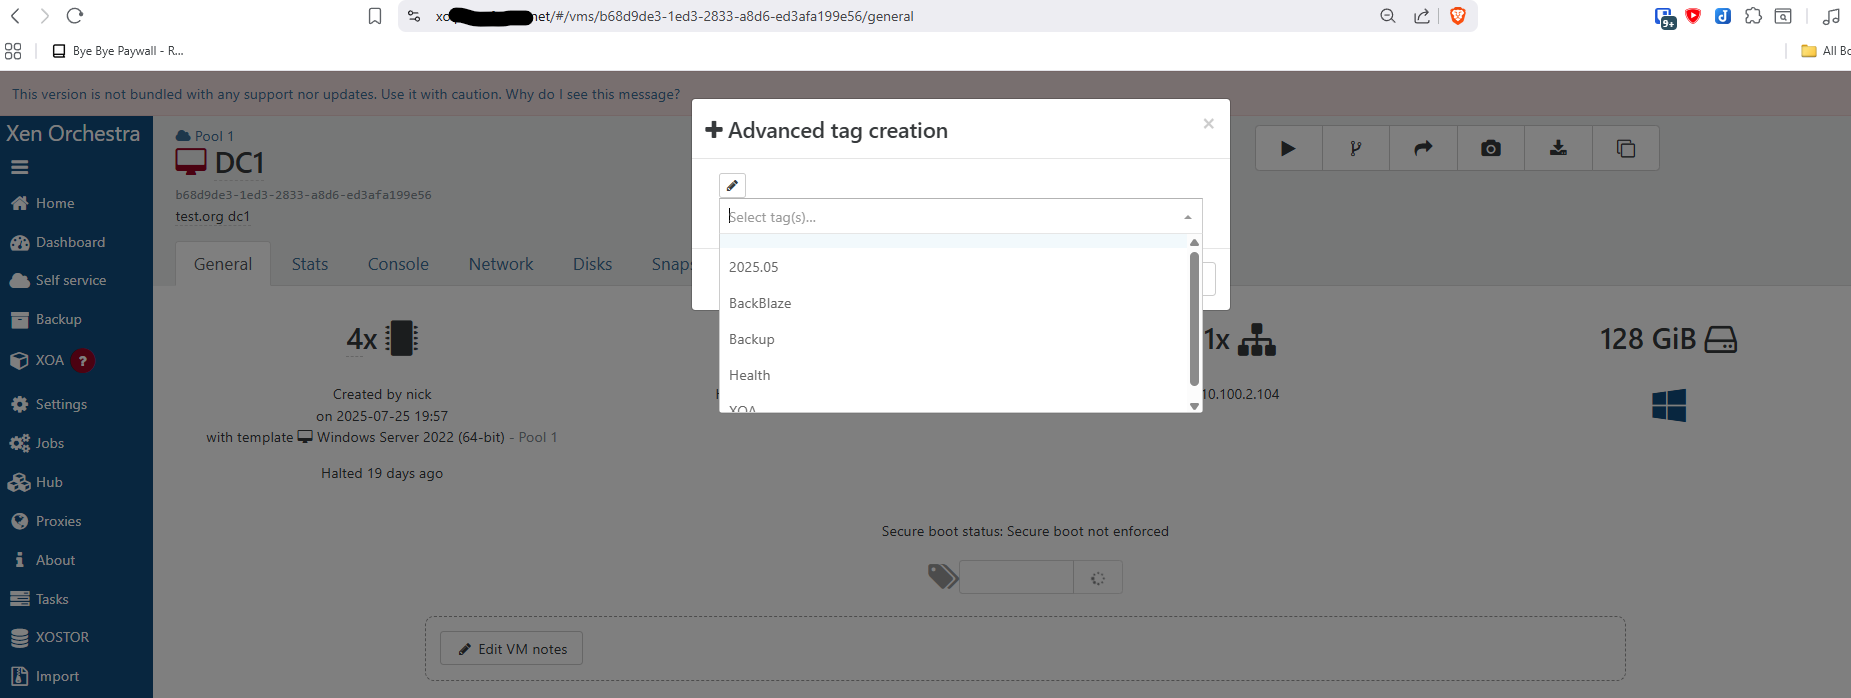Click the network interface icon
The height and width of the screenshot is (698, 1851).
[x=1257, y=340]
